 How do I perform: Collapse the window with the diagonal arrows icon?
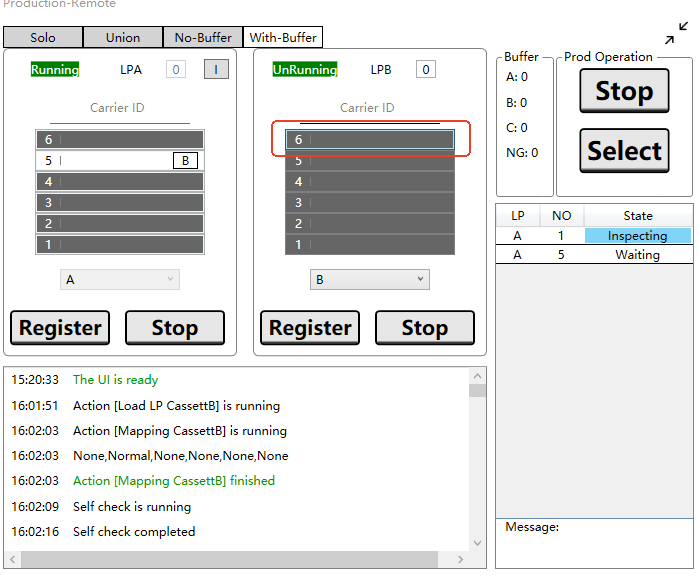point(676,33)
